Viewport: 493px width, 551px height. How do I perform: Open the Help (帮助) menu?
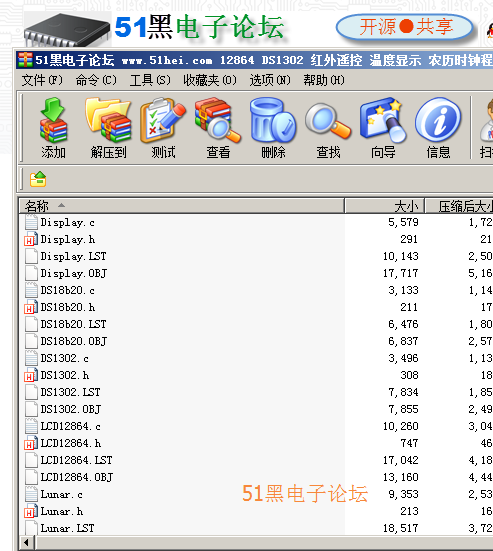coord(324,80)
